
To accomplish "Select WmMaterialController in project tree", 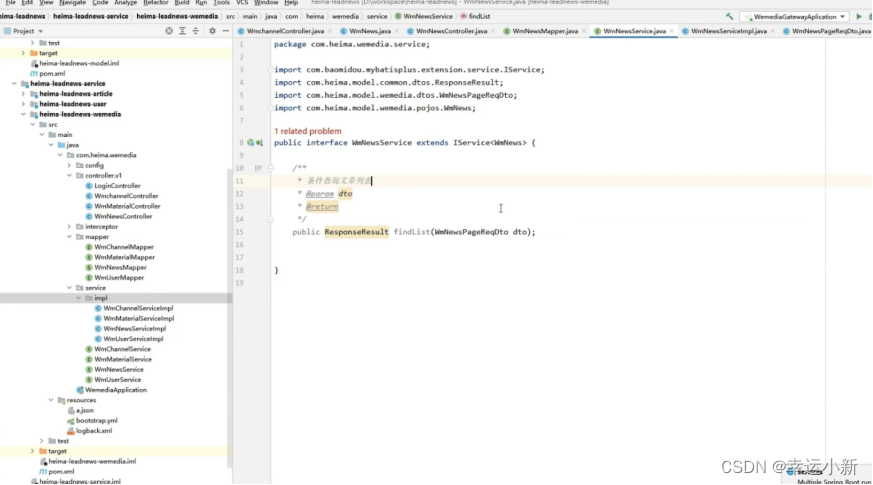I will point(127,206).
